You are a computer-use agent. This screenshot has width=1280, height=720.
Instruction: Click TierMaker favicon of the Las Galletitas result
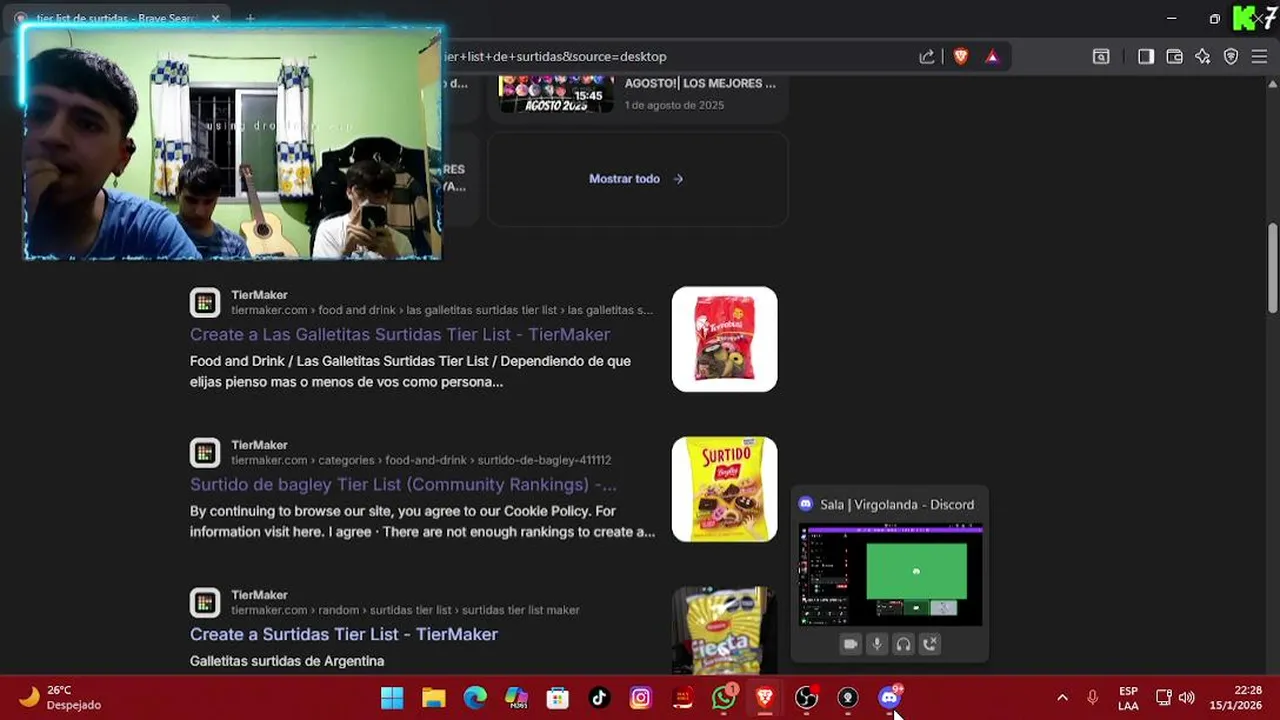tap(205, 302)
